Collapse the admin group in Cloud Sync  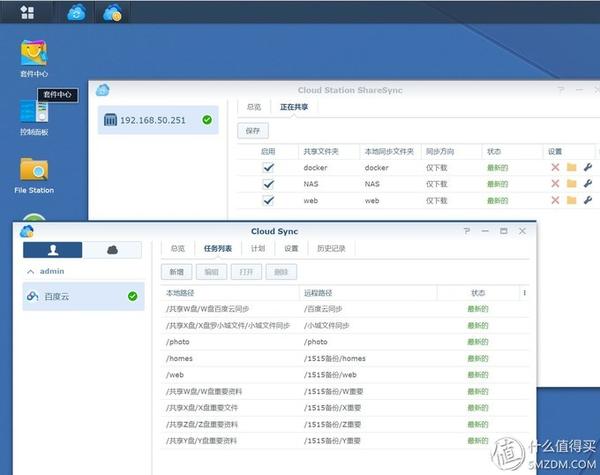[x=31, y=271]
